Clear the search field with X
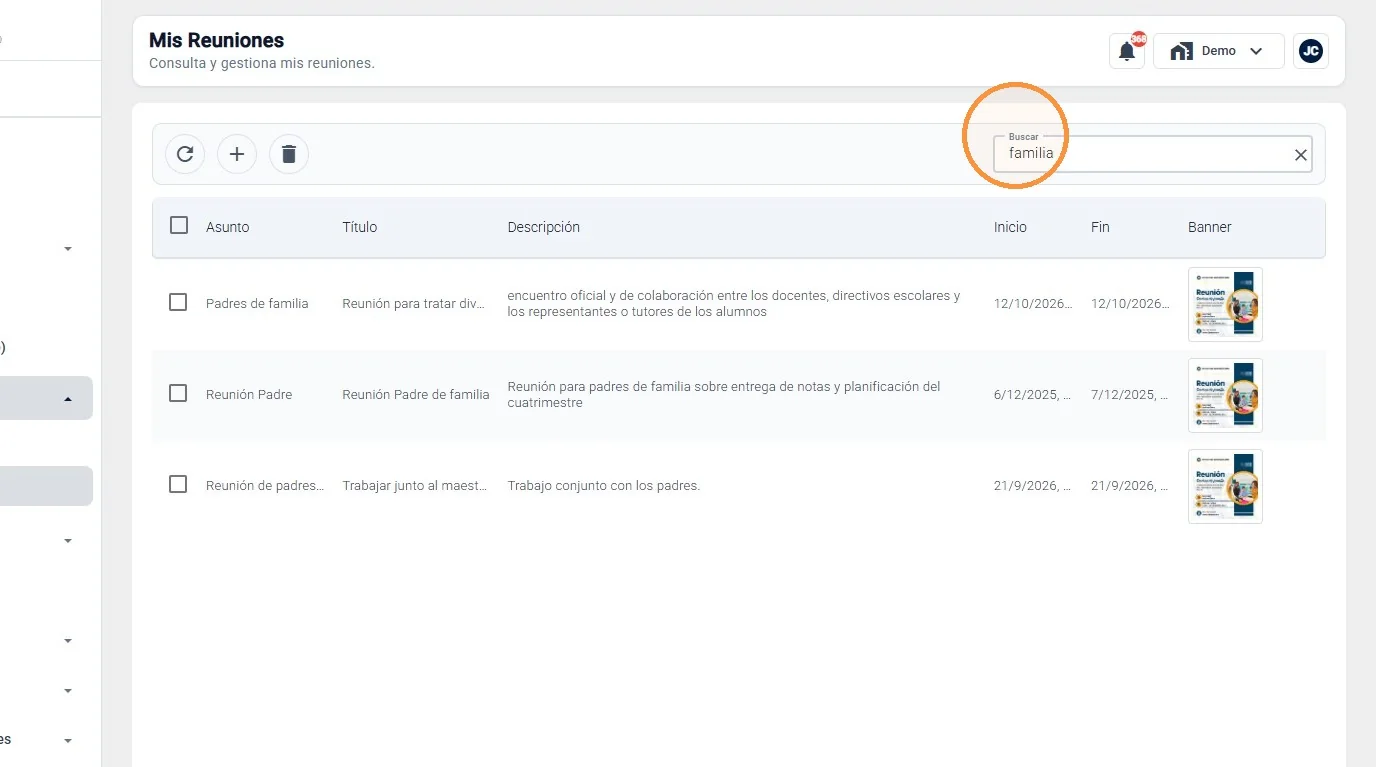The height and width of the screenshot is (767, 1376). point(1301,155)
